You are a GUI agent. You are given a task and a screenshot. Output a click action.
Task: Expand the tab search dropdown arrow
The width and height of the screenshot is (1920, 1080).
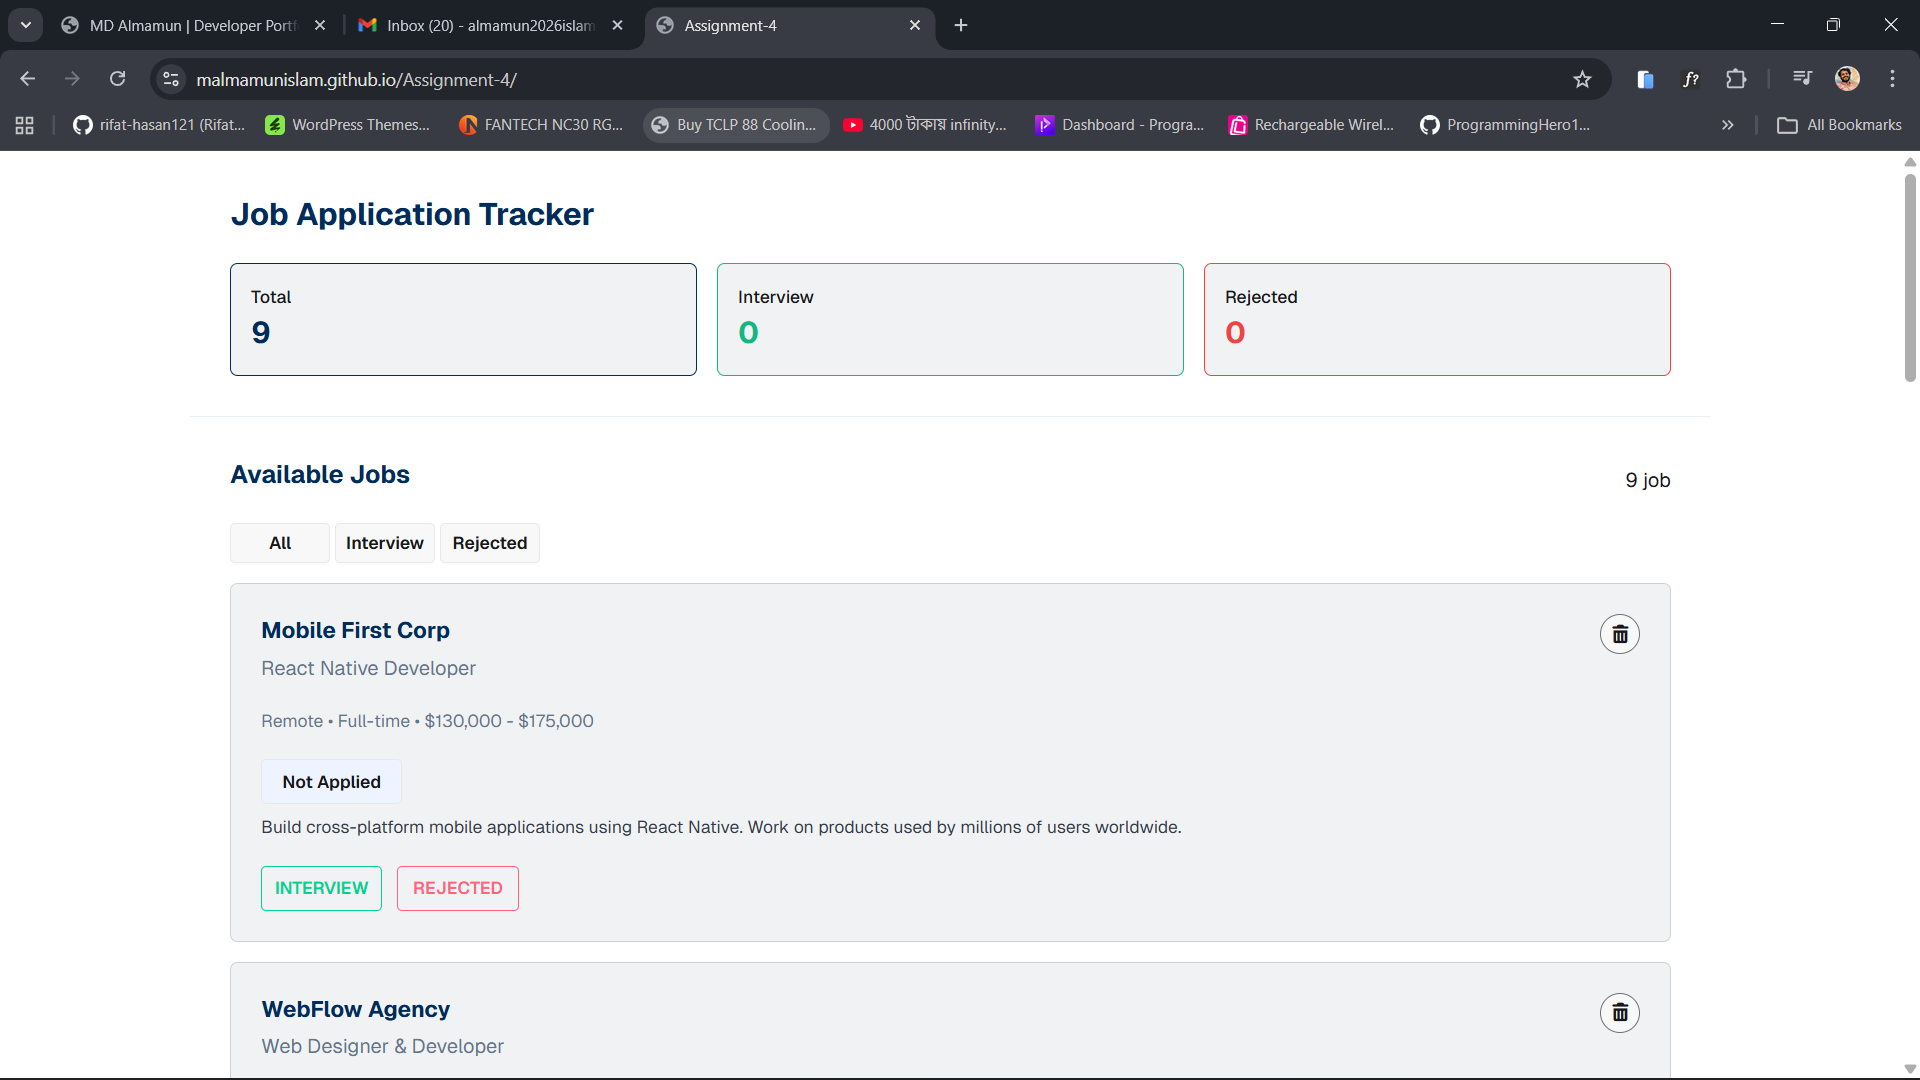coord(25,25)
